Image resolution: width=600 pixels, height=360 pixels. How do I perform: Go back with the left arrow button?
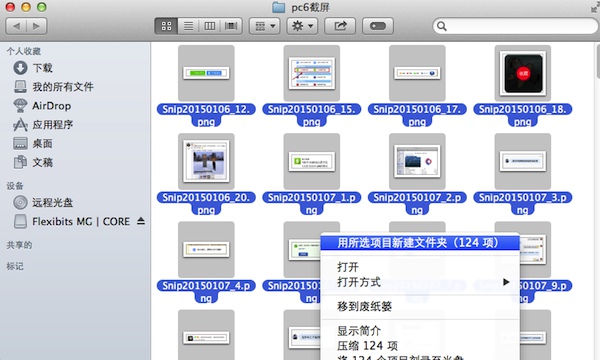point(16,26)
